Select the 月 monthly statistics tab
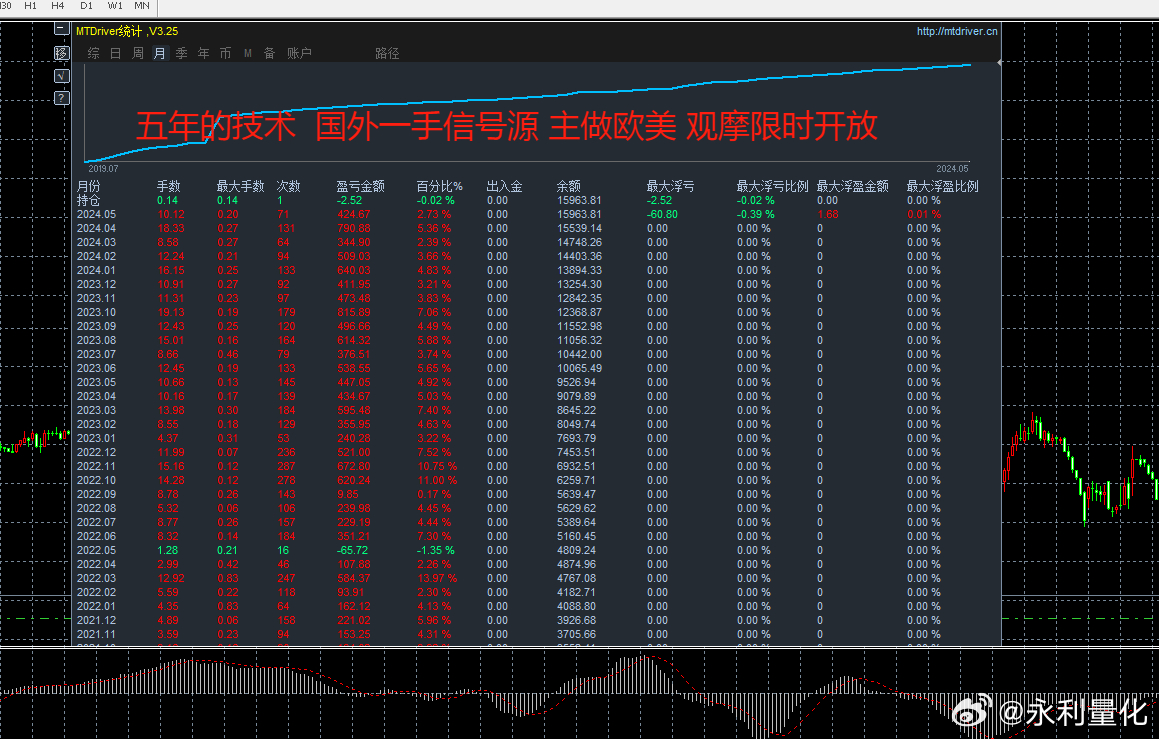Image resolution: width=1159 pixels, height=739 pixels. [x=160, y=53]
